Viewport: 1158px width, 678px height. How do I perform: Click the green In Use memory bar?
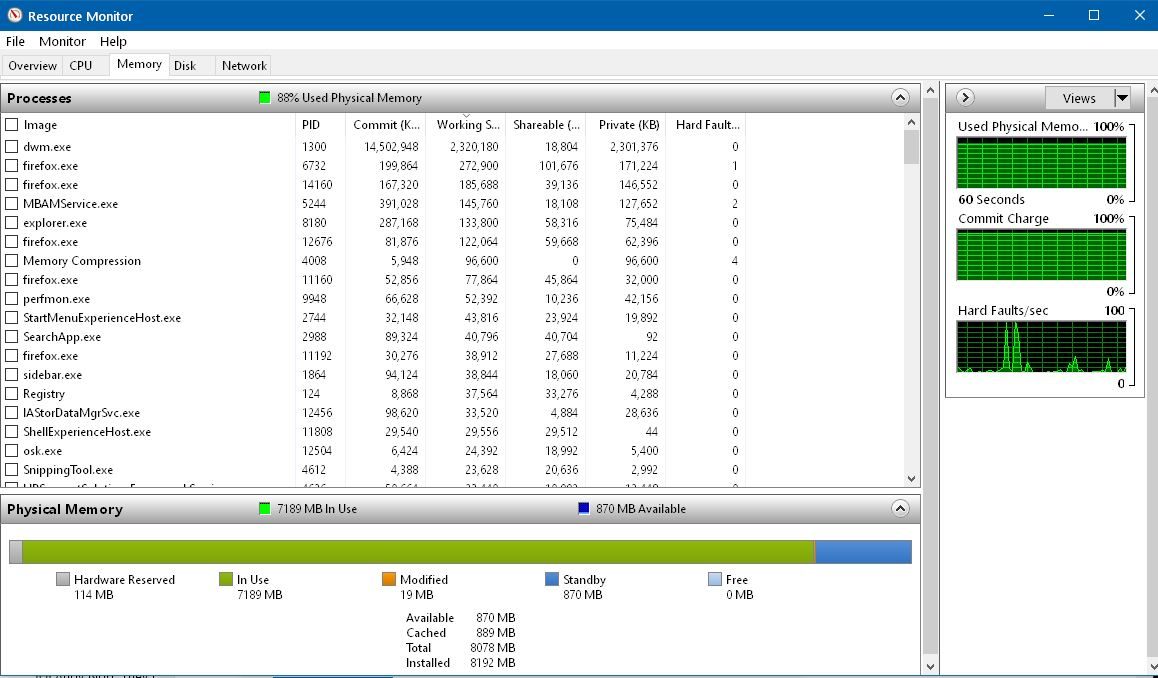418,552
